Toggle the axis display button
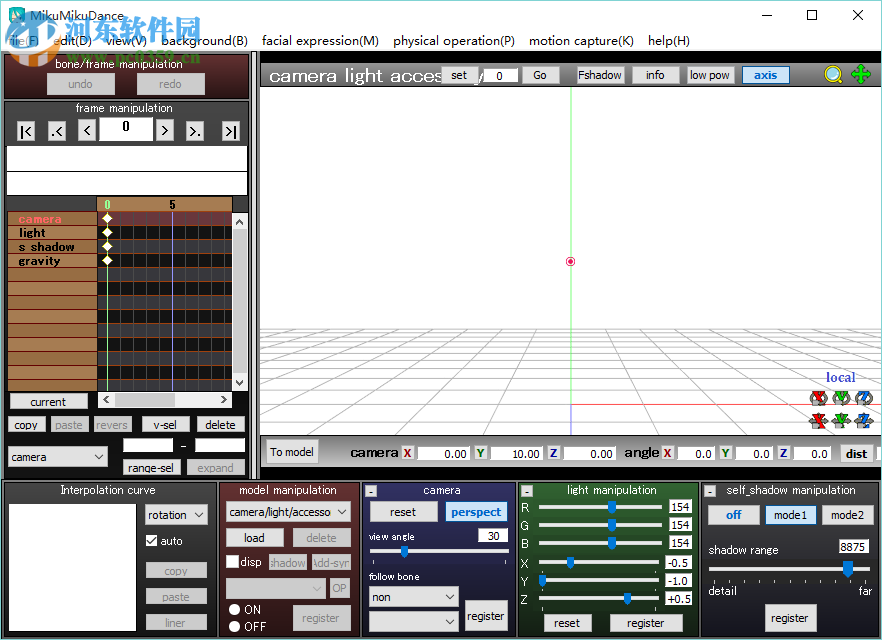This screenshot has width=882, height=640. point(765,74)
